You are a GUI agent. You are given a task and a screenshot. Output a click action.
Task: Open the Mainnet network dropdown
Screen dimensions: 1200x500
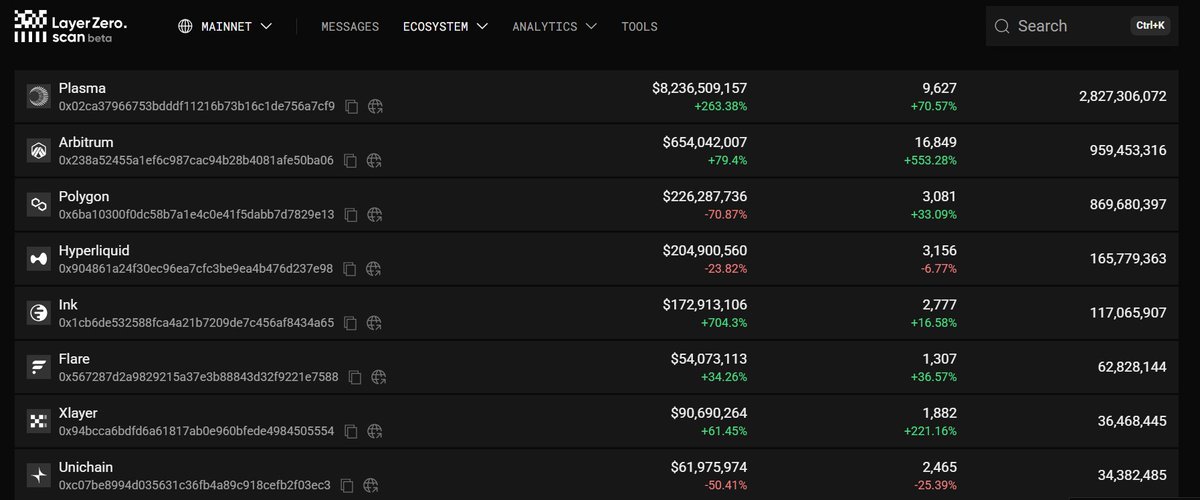[x=225, y=27]
